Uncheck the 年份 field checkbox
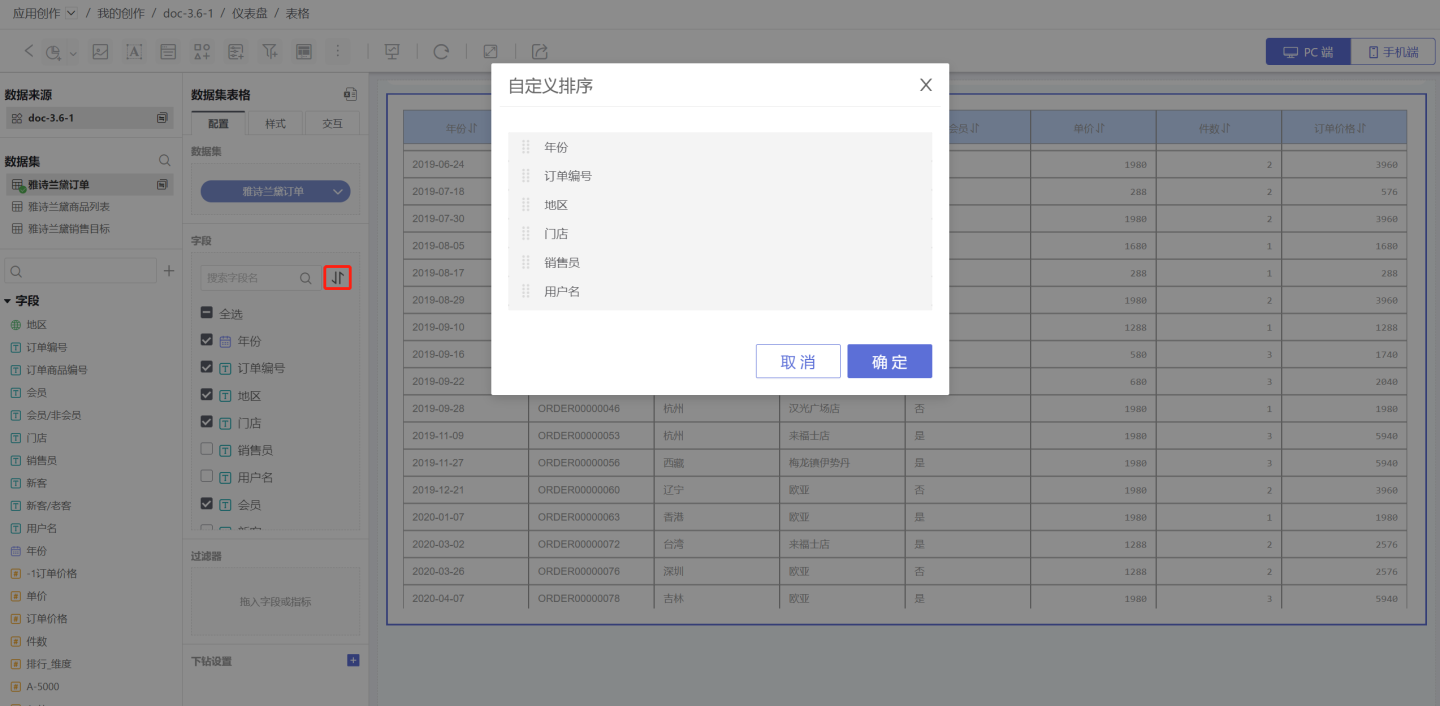 [x=207, y=340]
